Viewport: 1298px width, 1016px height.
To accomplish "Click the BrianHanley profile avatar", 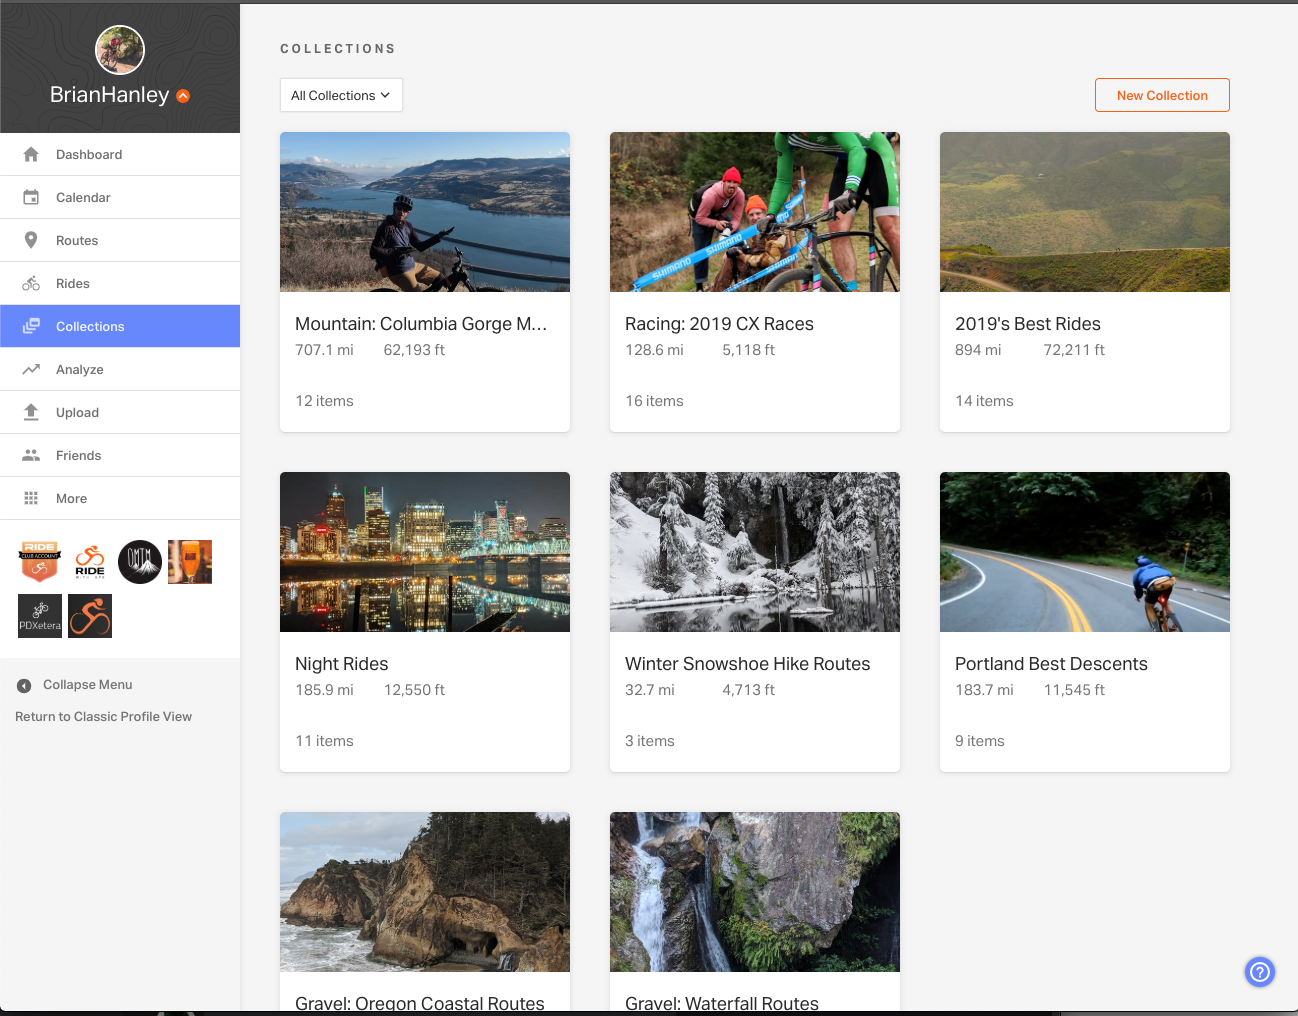I will pos(120,50).
